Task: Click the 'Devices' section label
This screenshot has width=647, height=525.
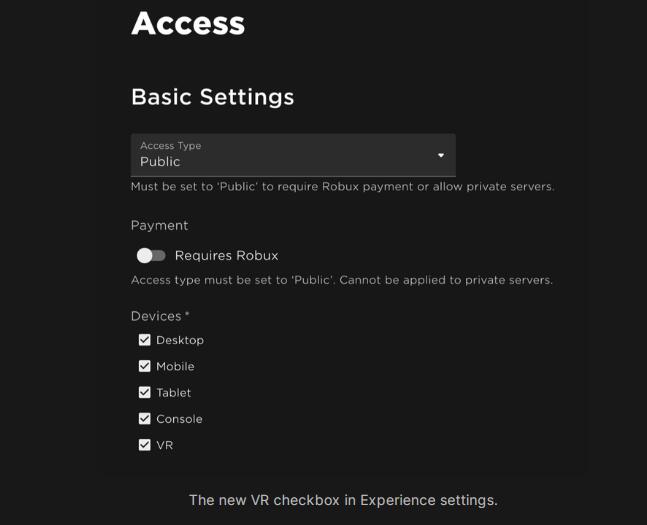Action: point(157,316)
